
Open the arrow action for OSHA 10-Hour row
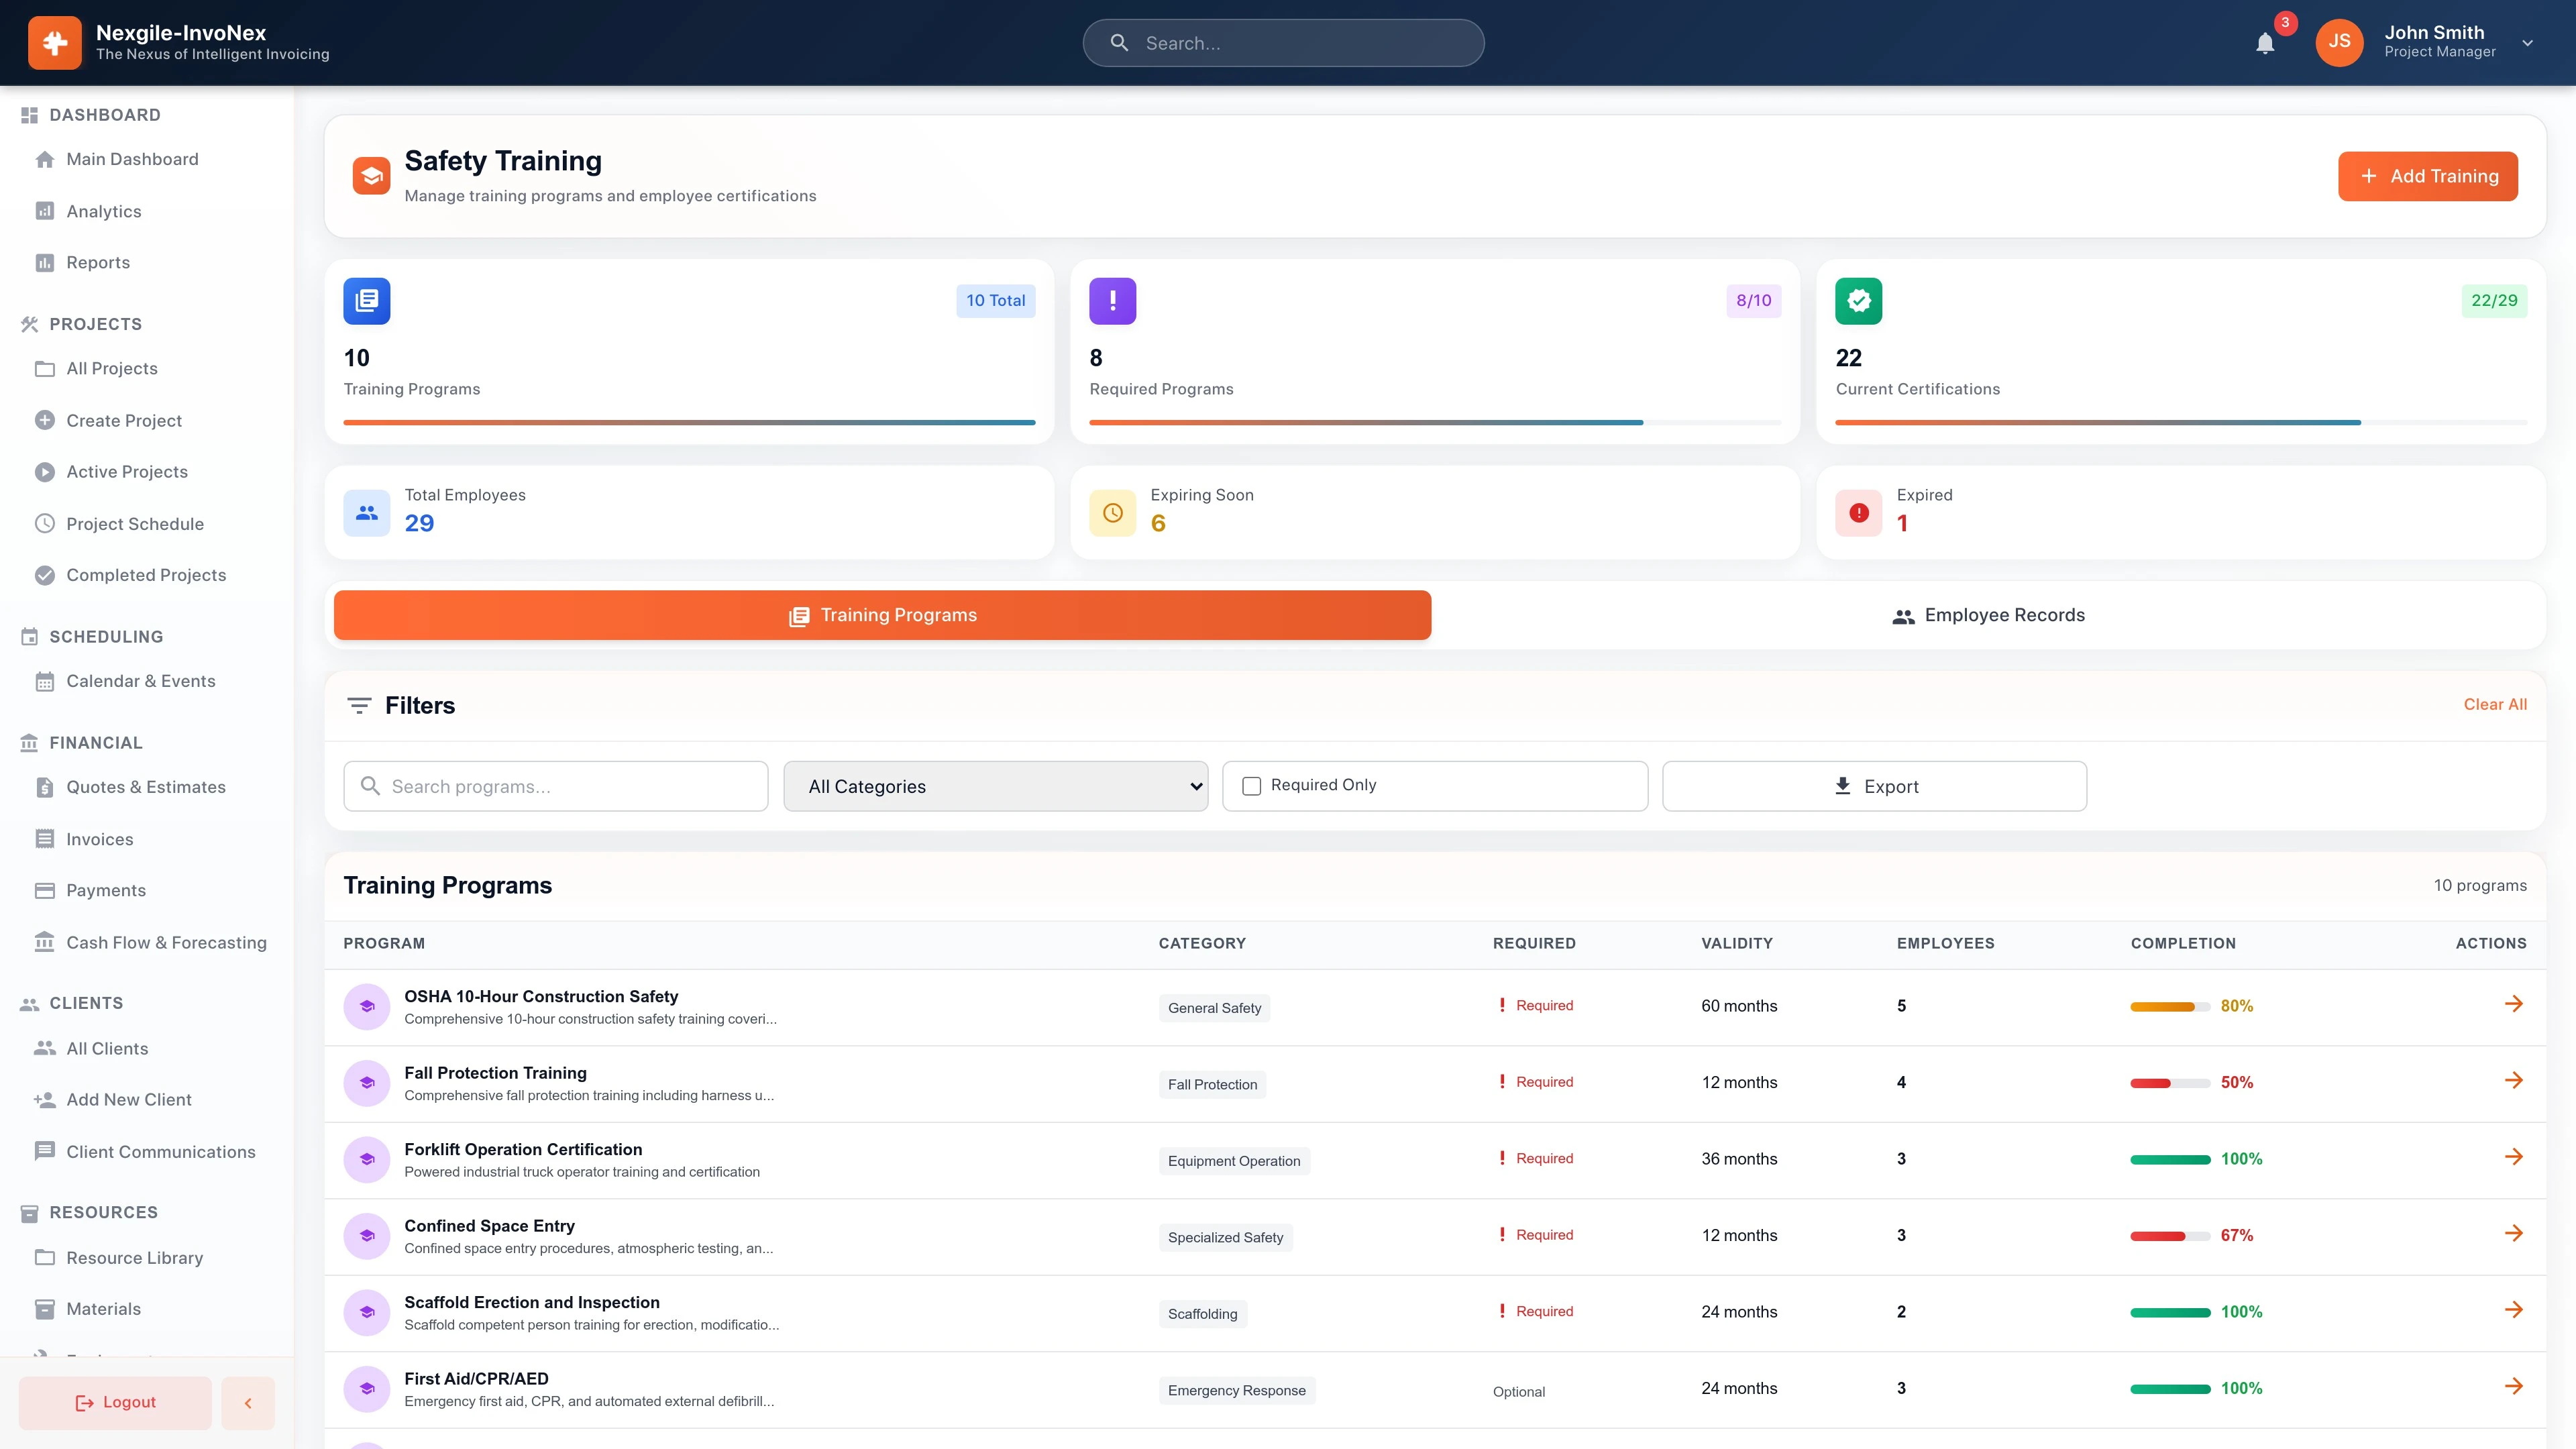(x=2513, y=1004)
